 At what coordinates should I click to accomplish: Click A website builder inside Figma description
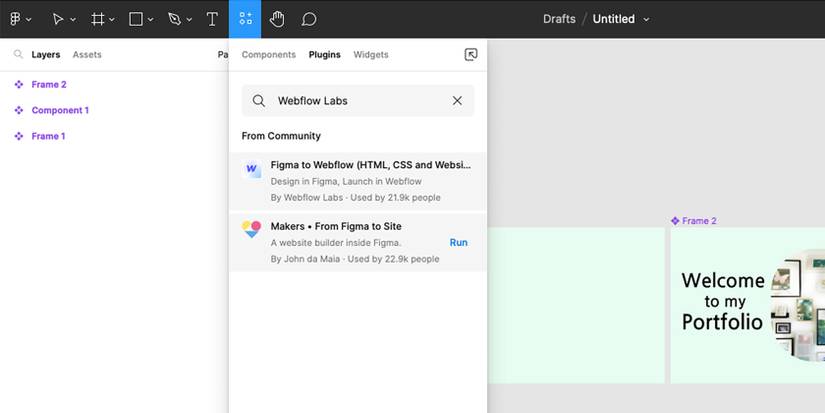336,243
